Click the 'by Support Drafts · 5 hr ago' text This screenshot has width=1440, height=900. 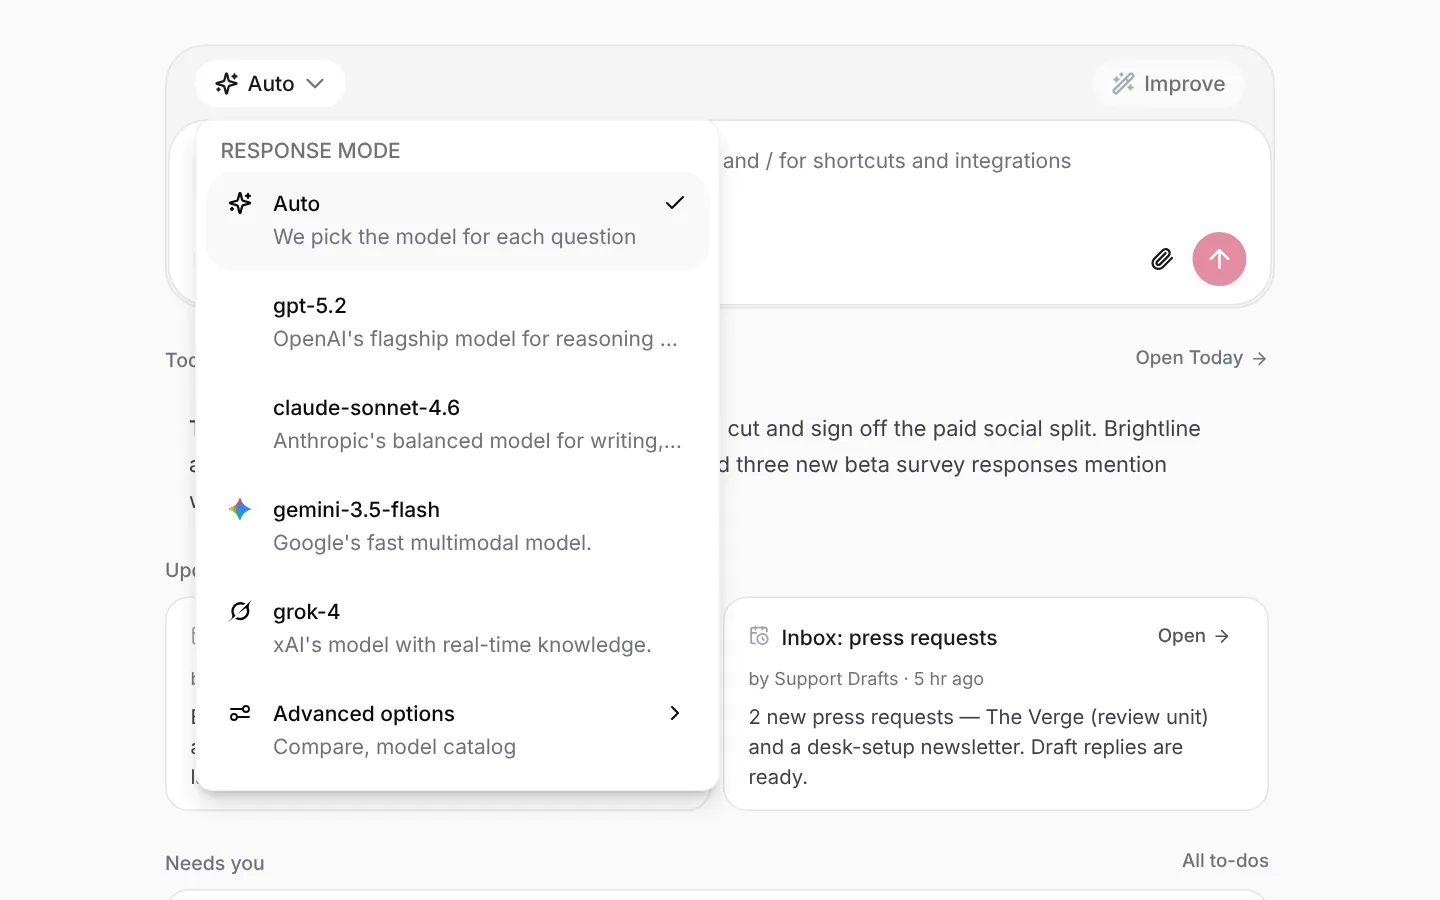866,679
